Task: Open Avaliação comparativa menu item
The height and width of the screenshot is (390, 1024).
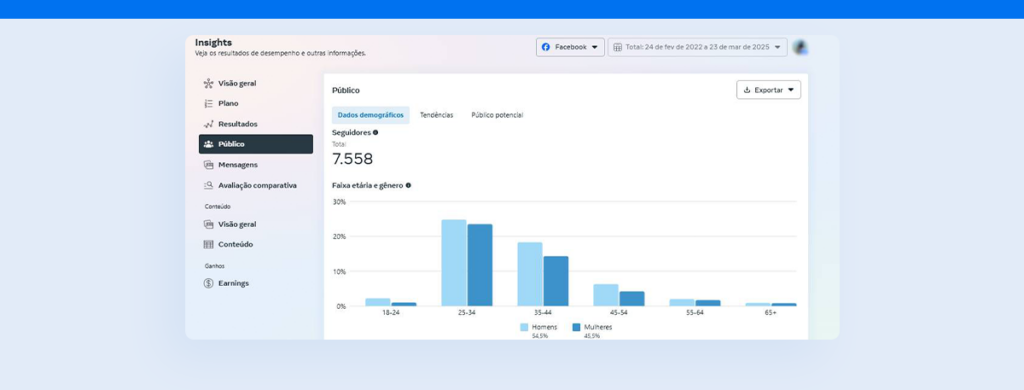Action: click(x=256, y=185)
